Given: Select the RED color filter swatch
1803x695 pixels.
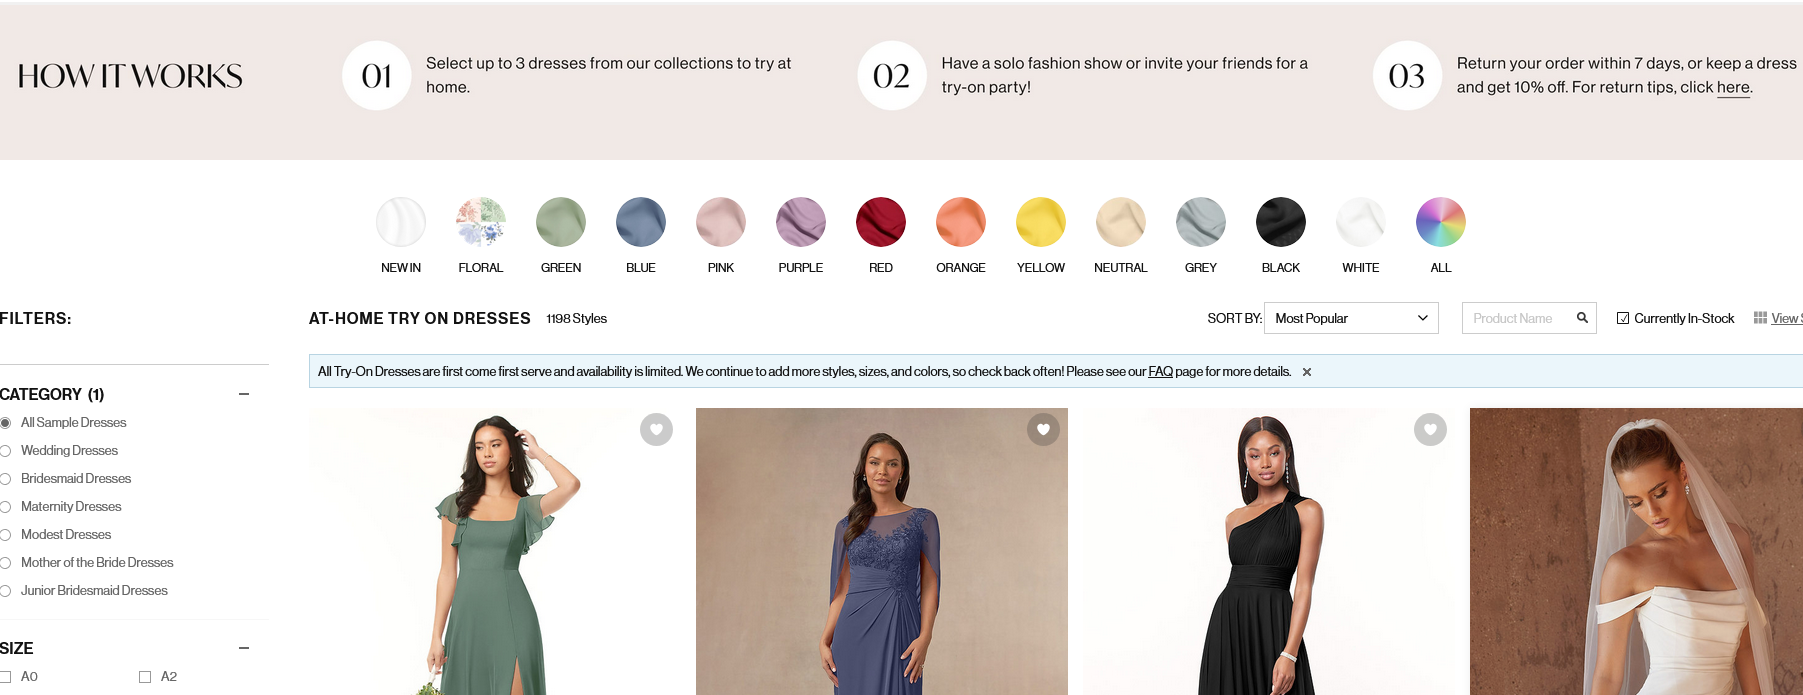Looking at the screenshot, I should click(x=880, y=221).
